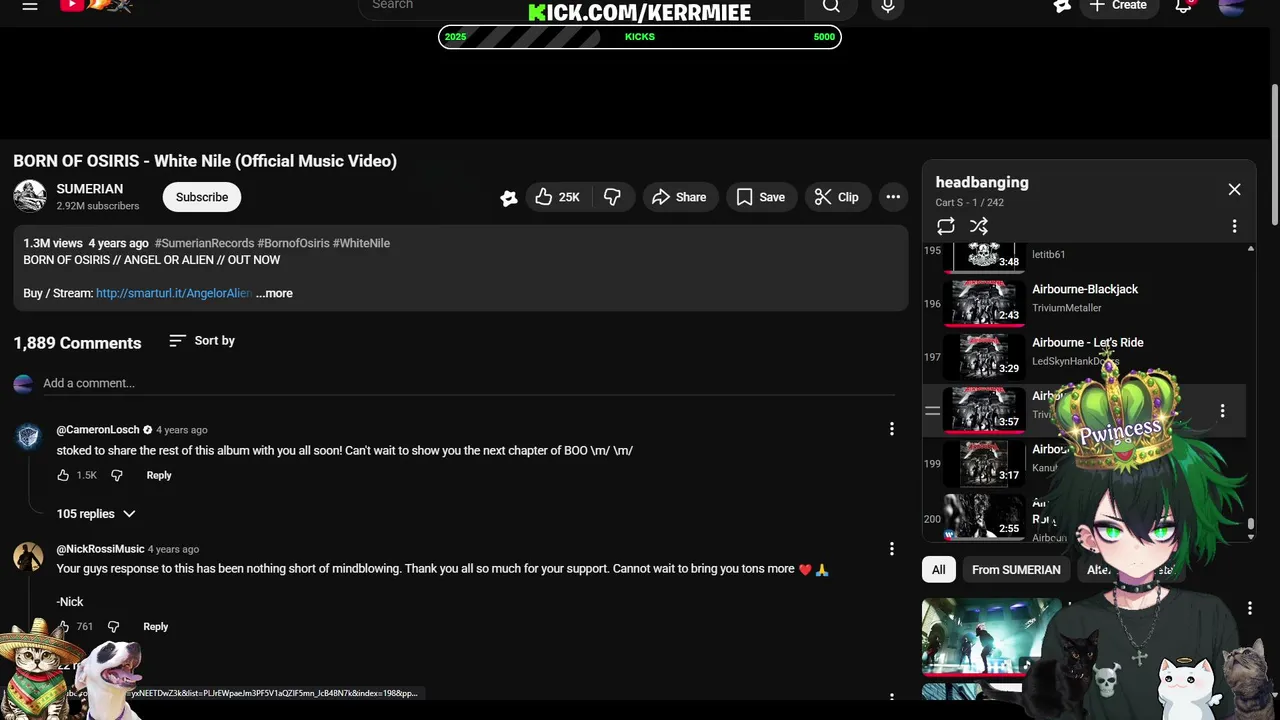Open options for the first recommended video
Image resolution: width=1280 pixels, height=720 pixels.
click(x=1249, y=608)
